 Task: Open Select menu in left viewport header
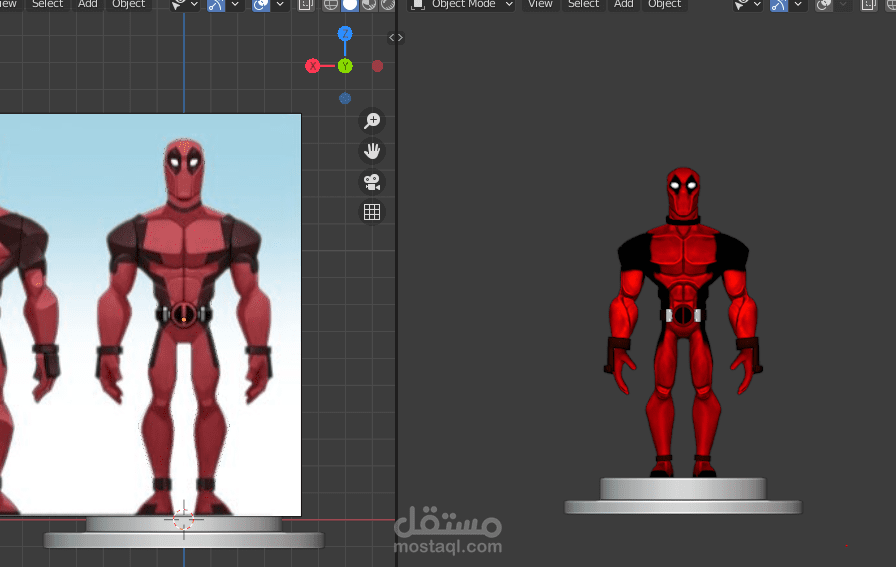pyautogui.click(x=47, y=4)
